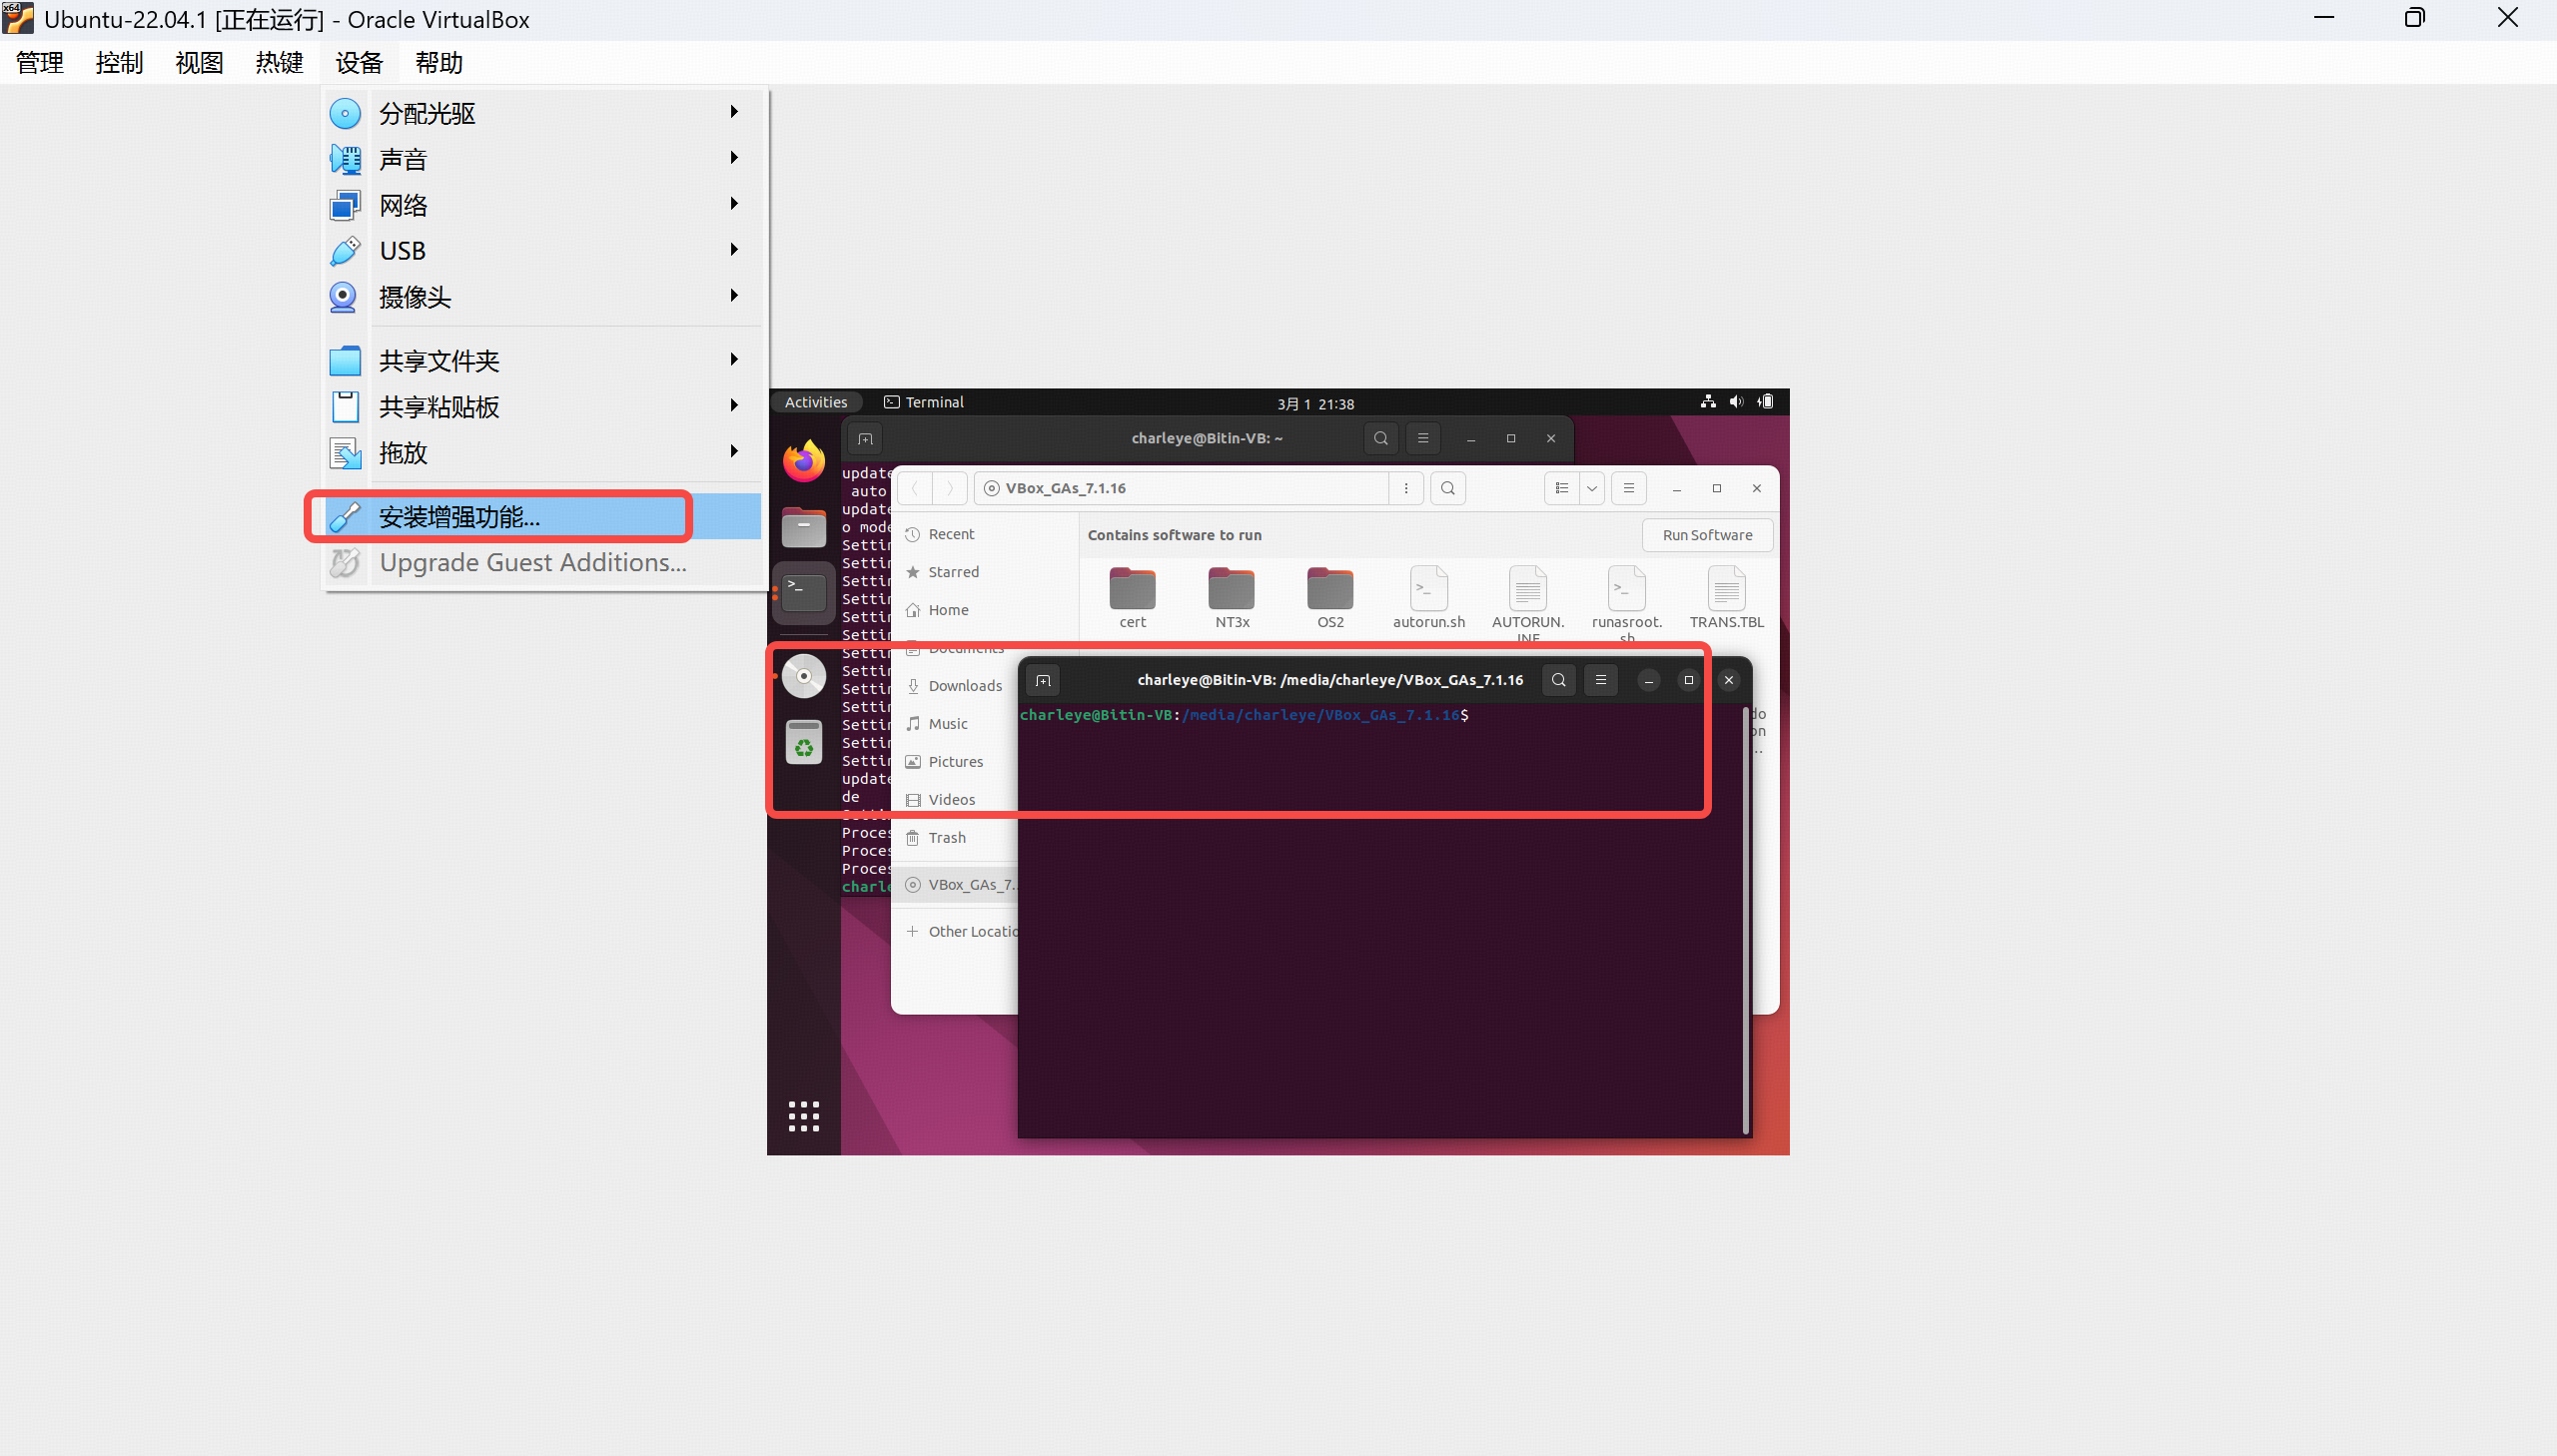
Task: Click the volume icon in Ubuntu top bar
Action: [x=1736, y=402]
